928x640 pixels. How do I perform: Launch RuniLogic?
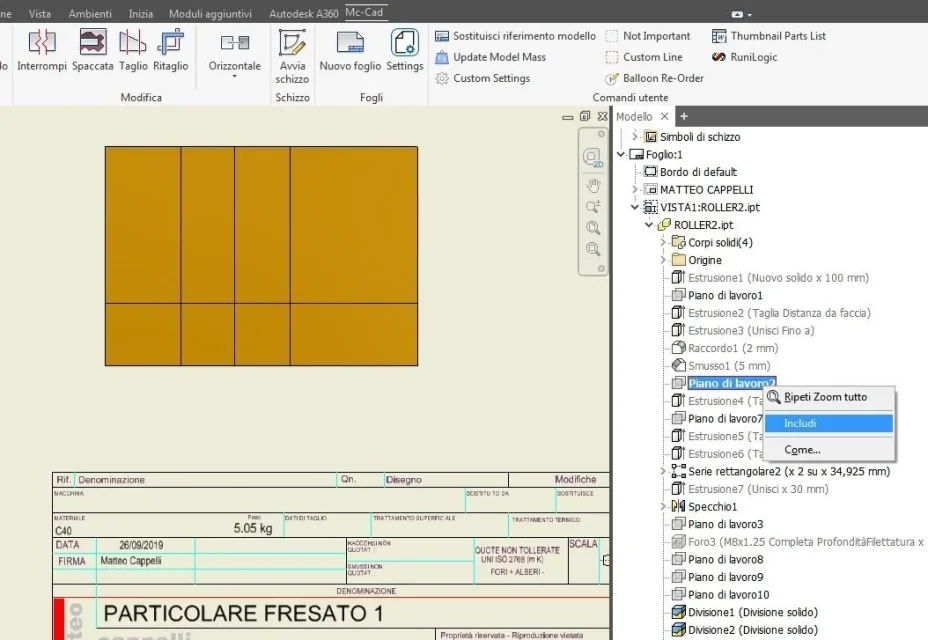[x=745, y=57]
